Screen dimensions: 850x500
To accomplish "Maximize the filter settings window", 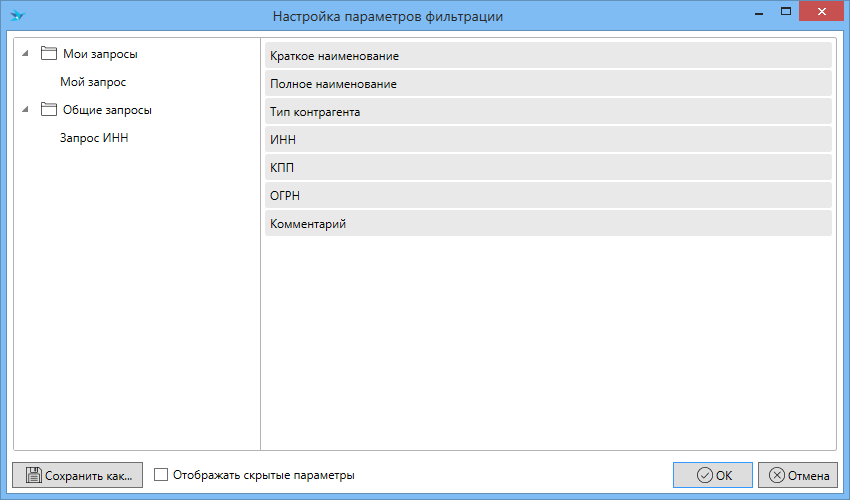I will (787, 11).
